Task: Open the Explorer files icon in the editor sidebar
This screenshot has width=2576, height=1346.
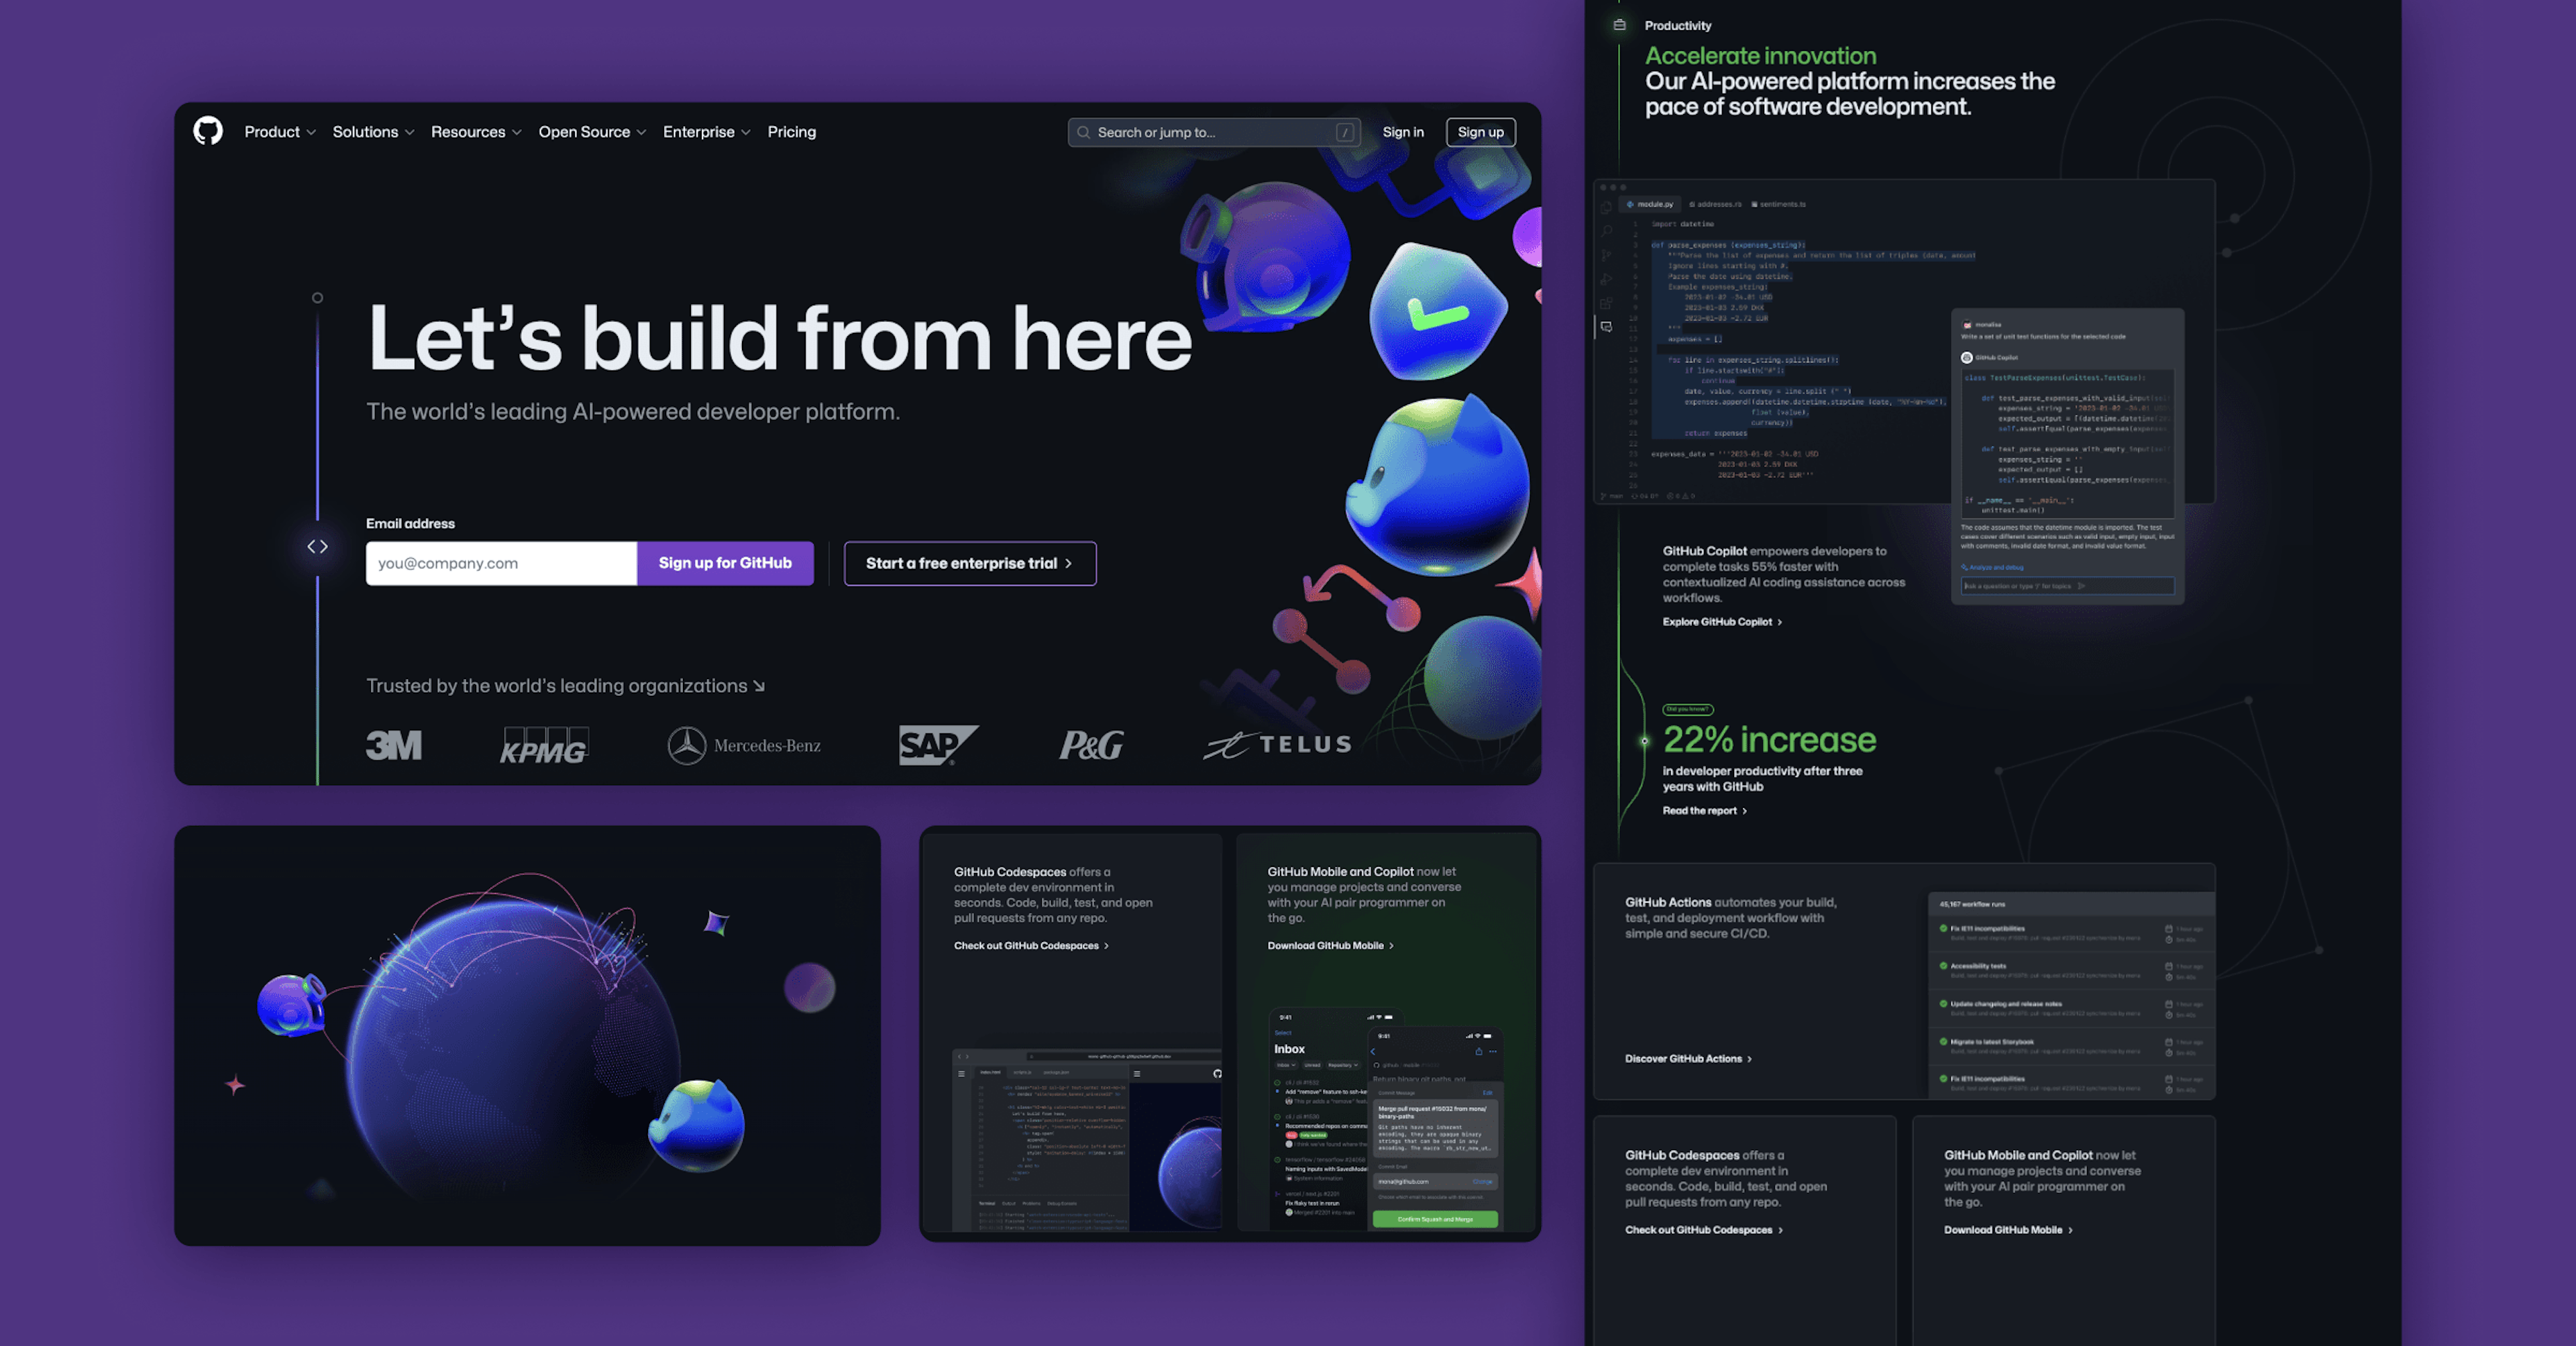Action: tap(1606, 207)
